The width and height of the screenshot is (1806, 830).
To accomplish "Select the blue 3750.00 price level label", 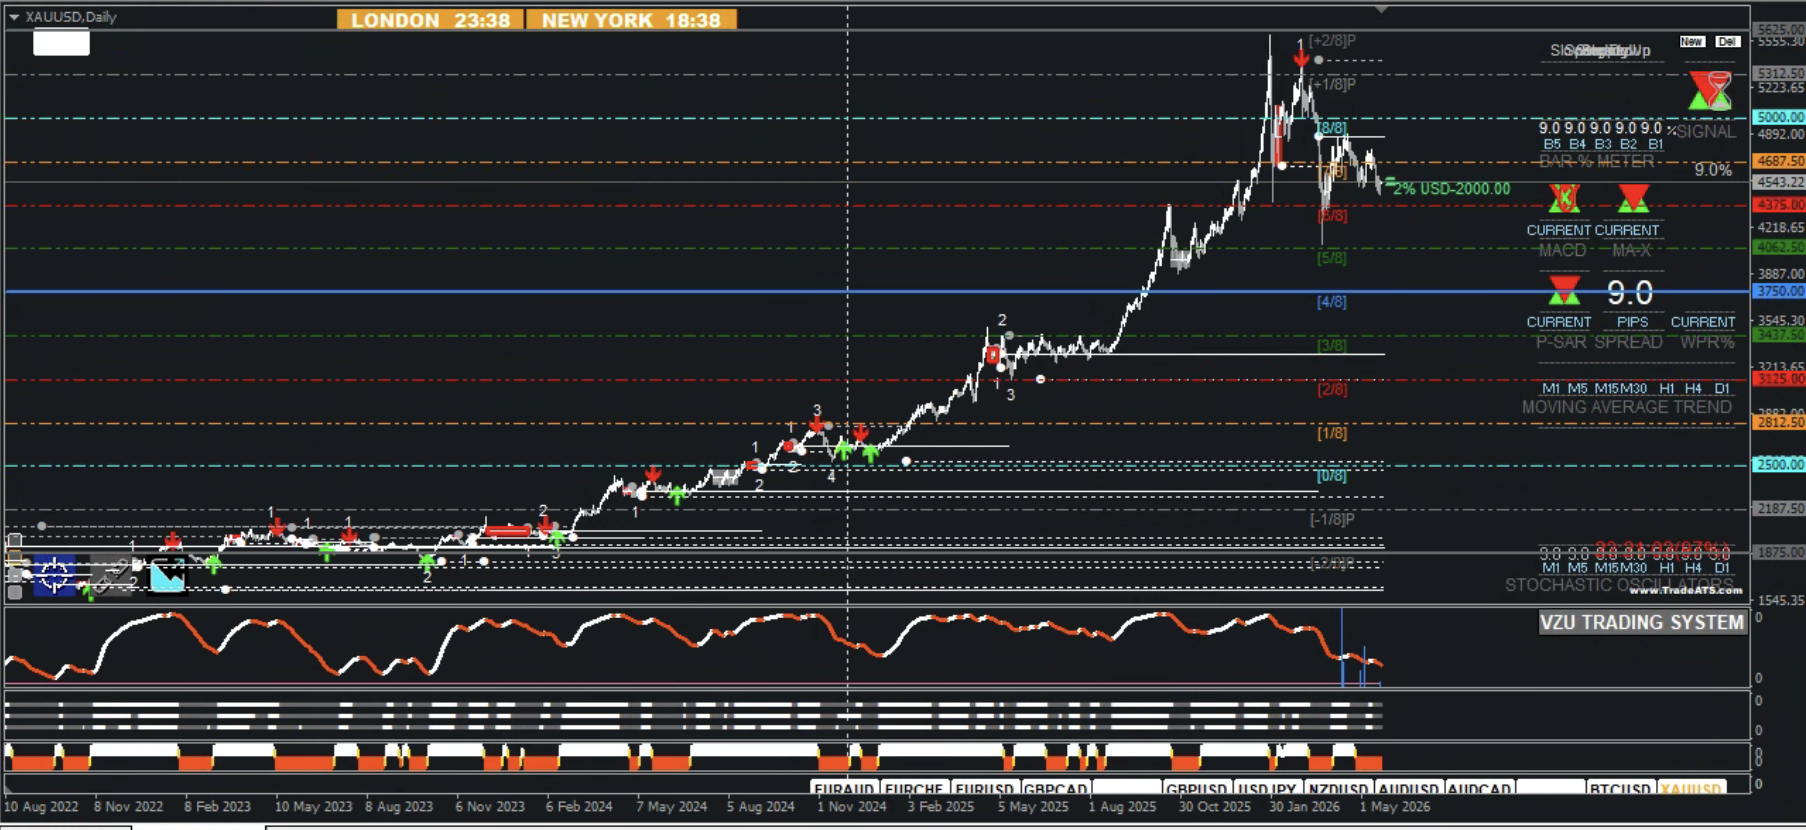I will [x=1779, y=291].
